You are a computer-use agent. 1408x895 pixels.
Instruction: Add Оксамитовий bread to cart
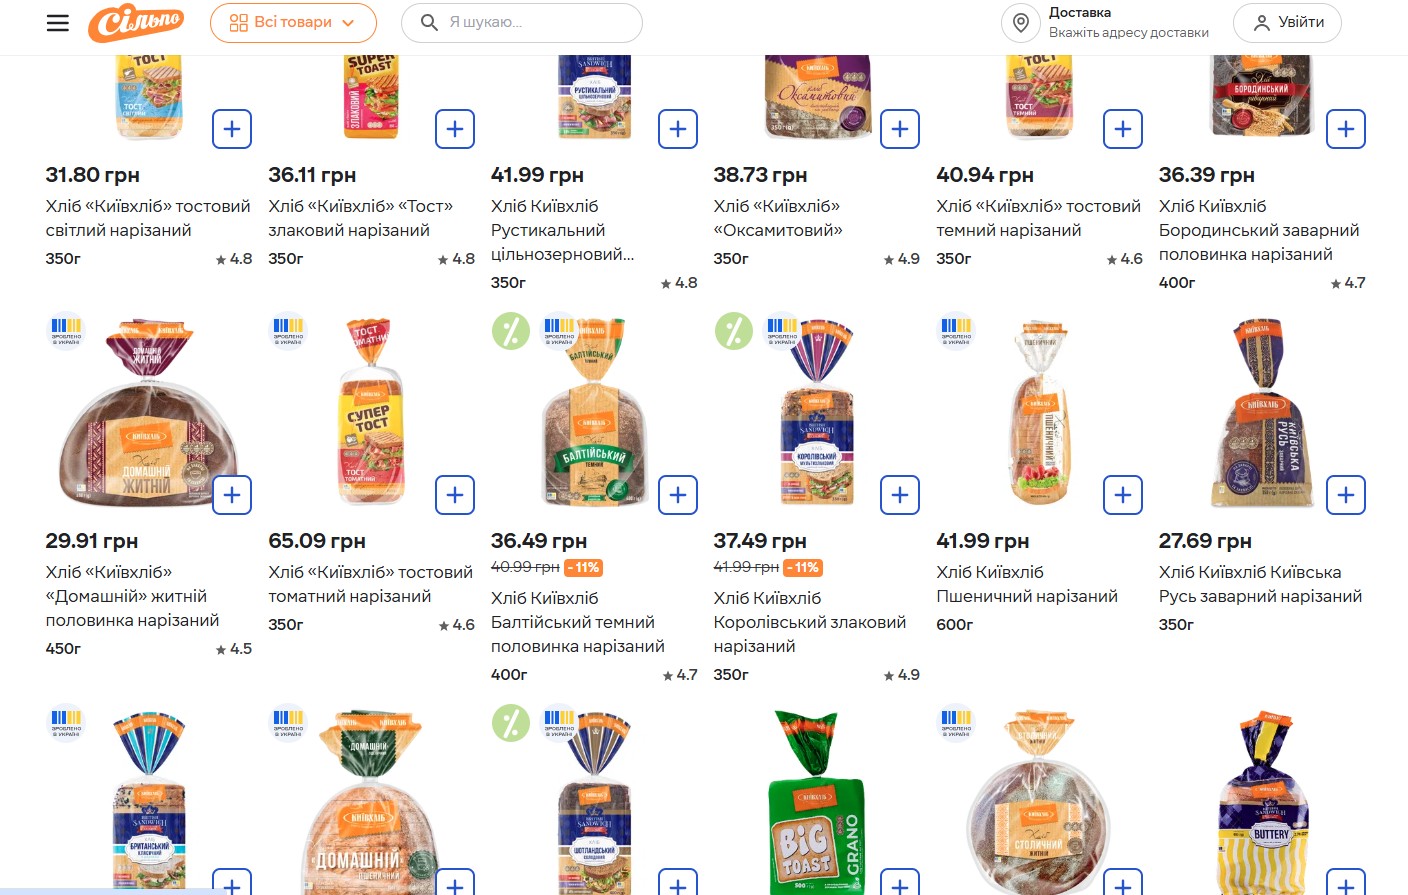pos(900,129)
